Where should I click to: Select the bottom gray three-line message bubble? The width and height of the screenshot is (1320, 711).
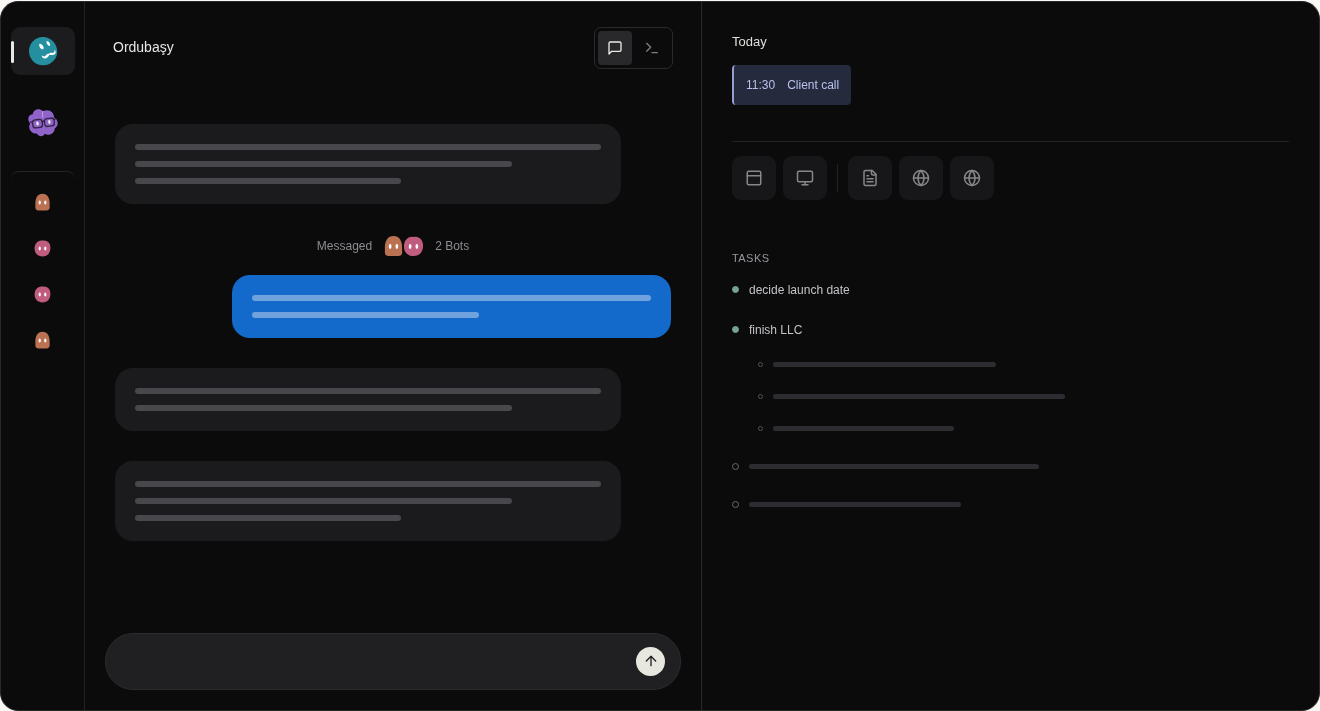(368, 501)
